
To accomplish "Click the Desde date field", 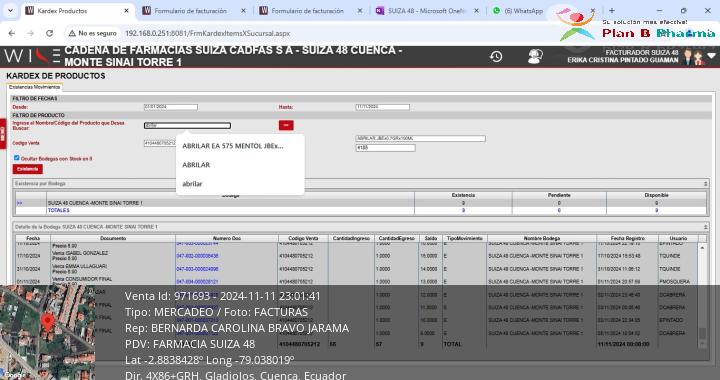I will click(171, 107).
